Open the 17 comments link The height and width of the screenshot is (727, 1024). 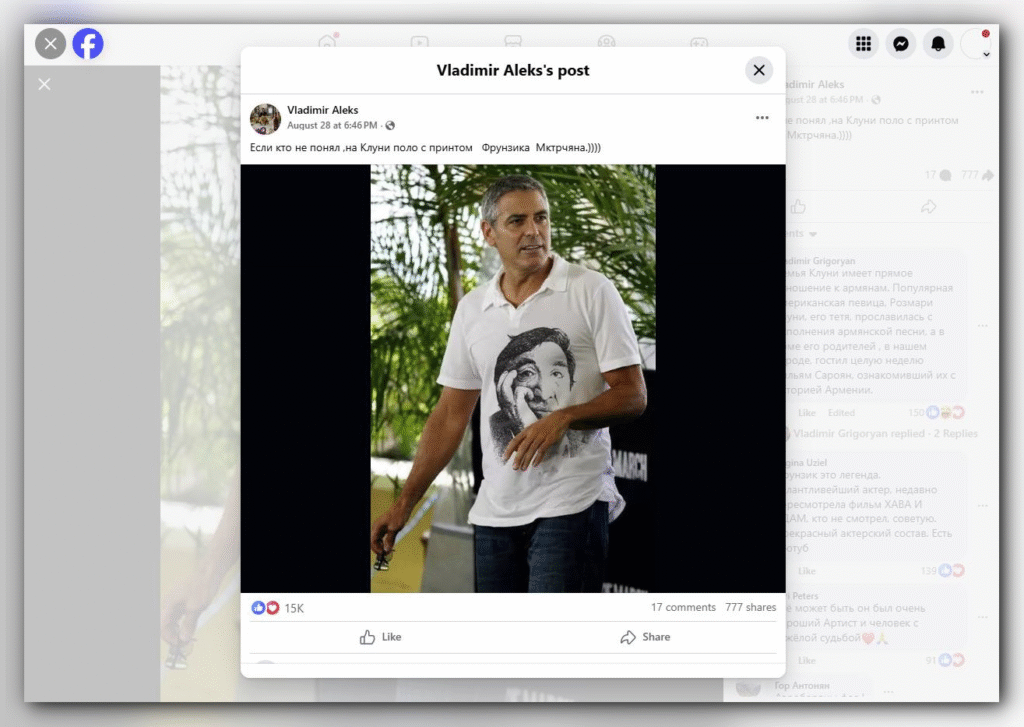click(x=683, y=607)
